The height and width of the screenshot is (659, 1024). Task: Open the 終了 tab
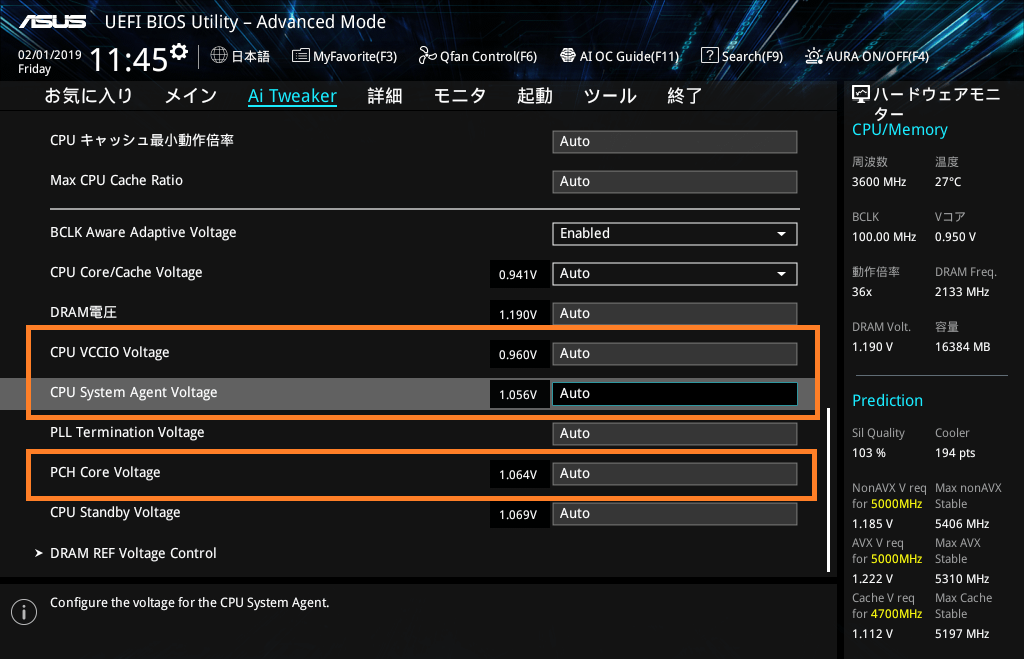tap(684, 96)
